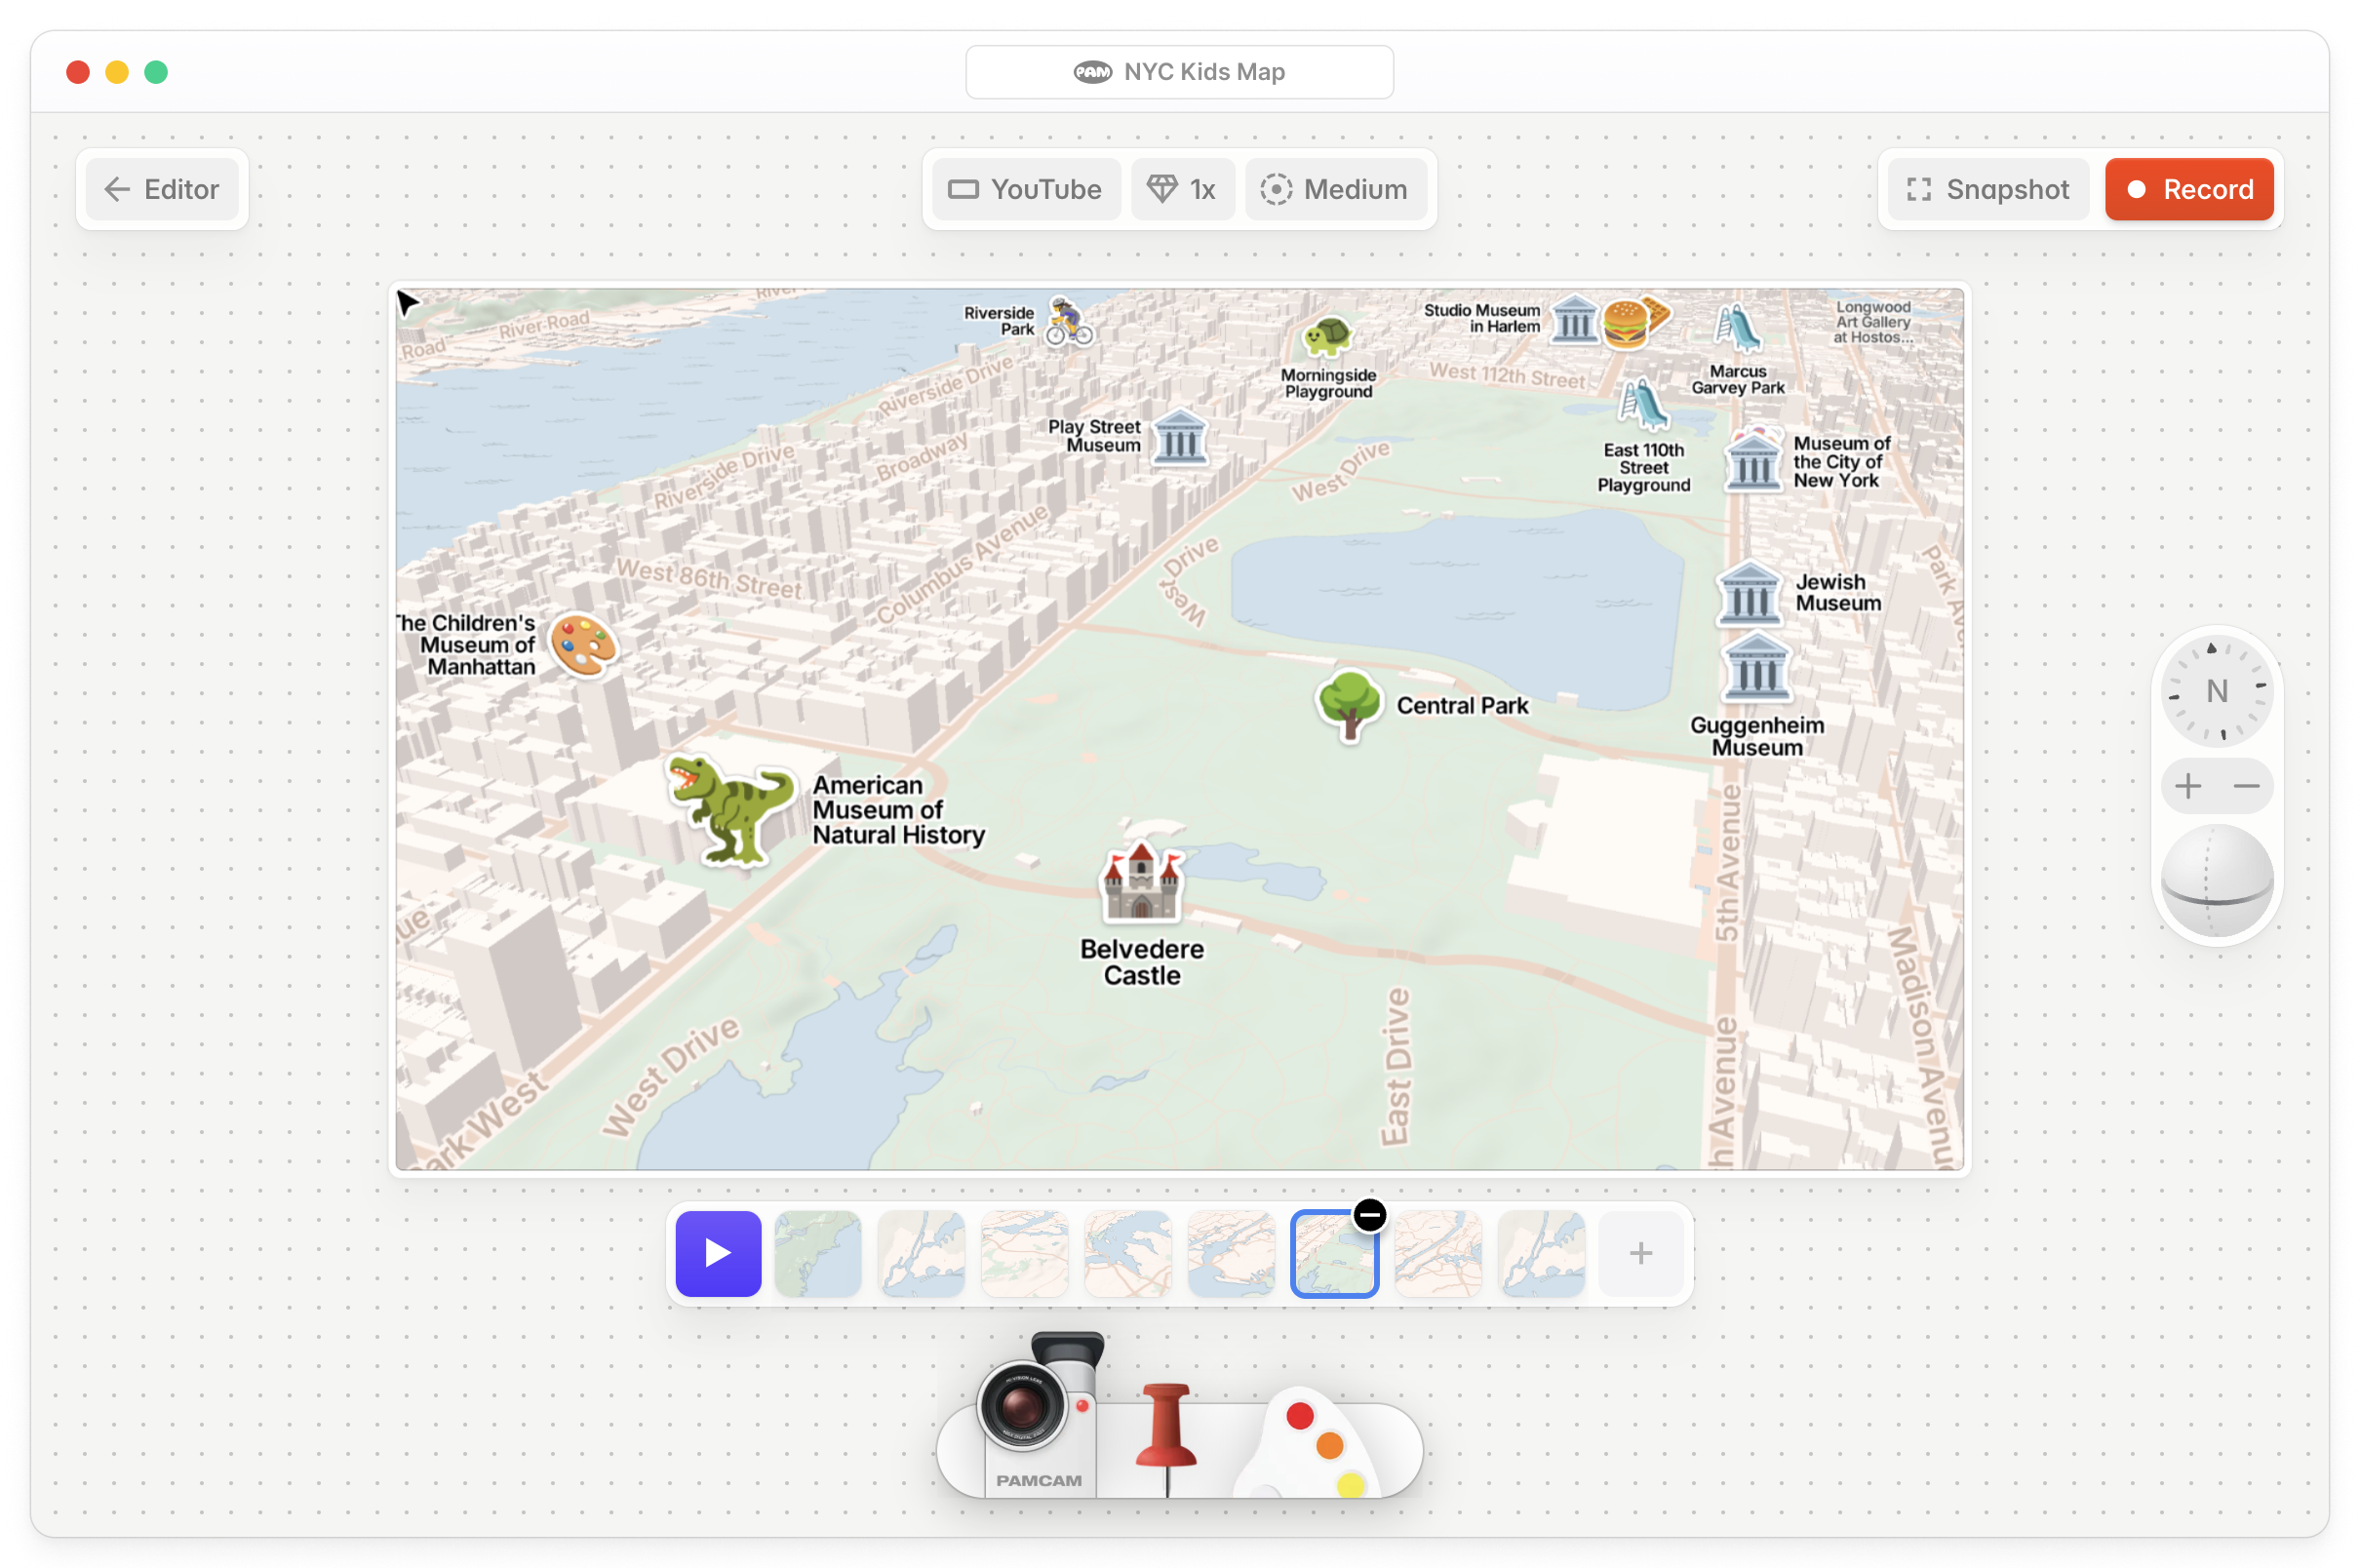Add a new keyframe with plus
Viewport: 2360px width, 1568px height.
pos(1640,1253)
